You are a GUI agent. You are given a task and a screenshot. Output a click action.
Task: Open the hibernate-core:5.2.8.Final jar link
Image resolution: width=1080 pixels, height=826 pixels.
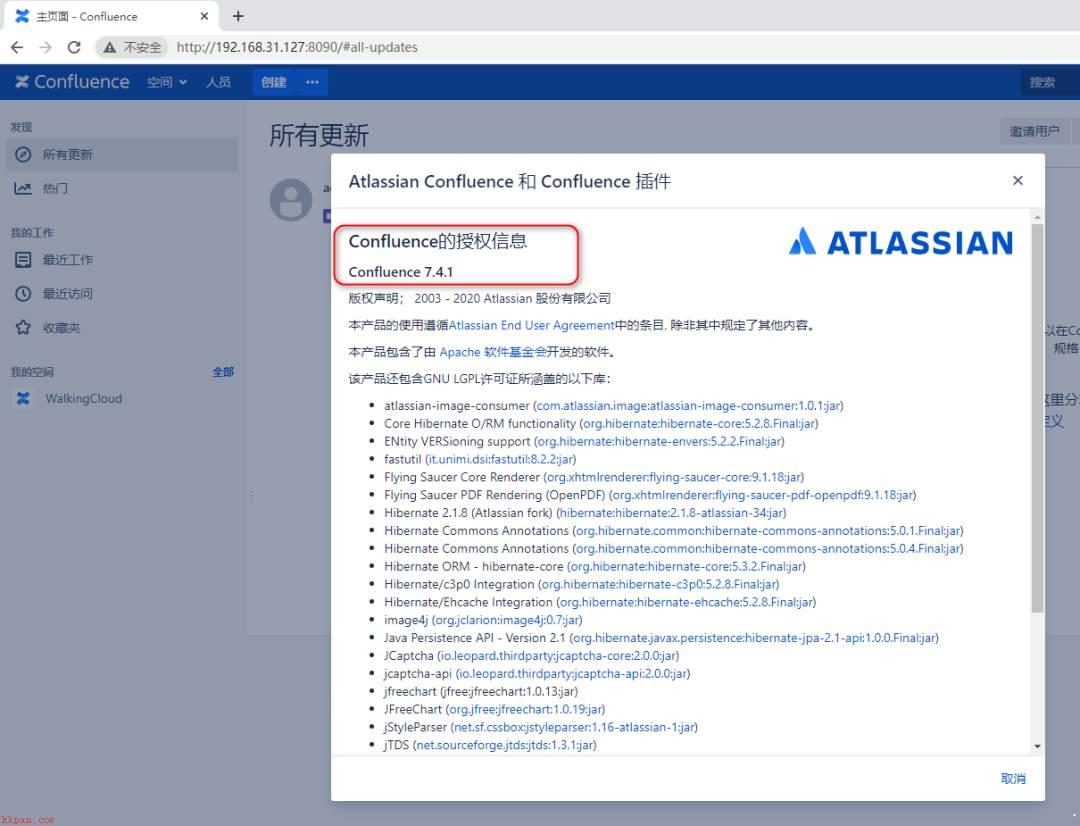click(699, 424)
